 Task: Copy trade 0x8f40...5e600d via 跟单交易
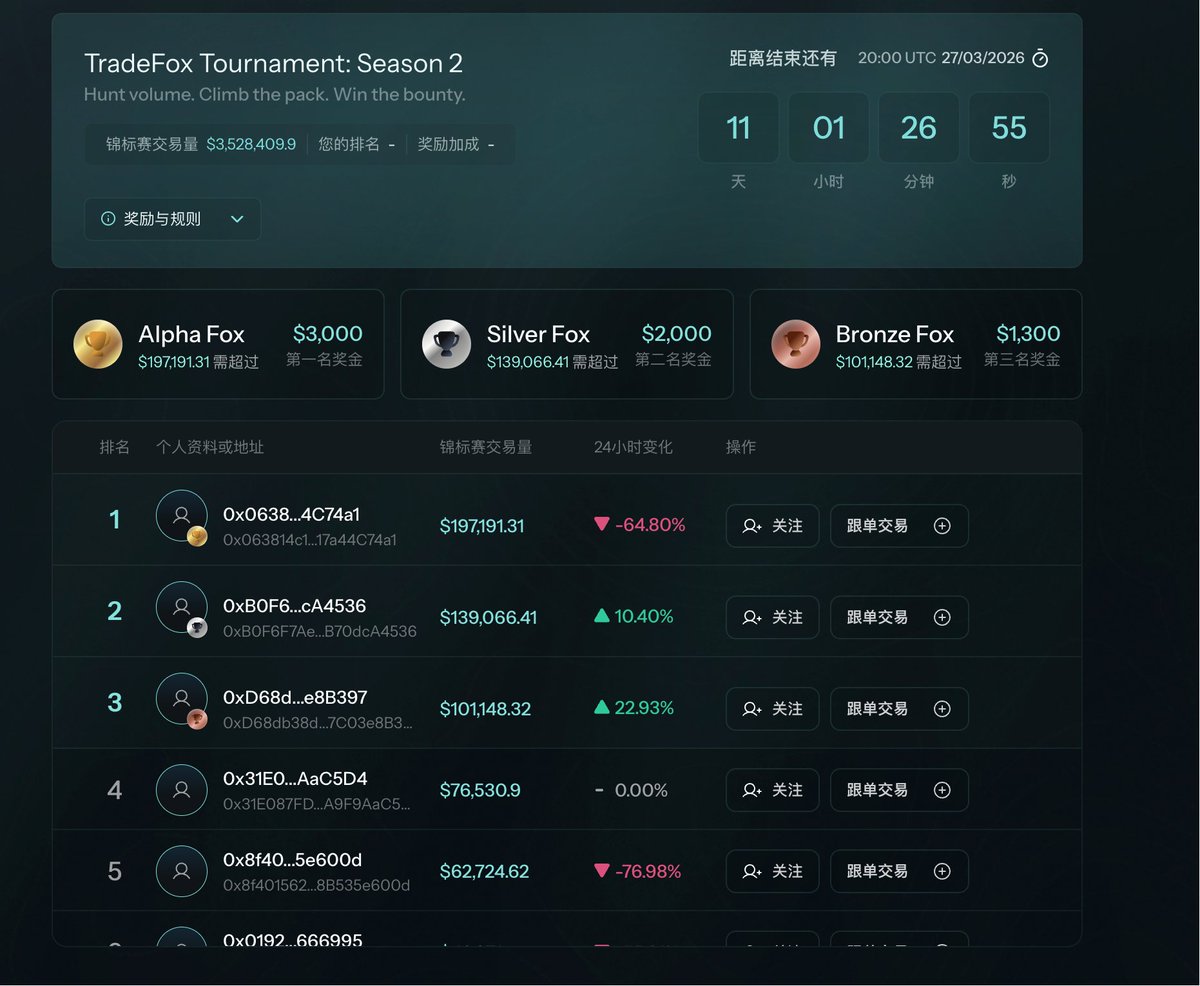(899, 871)
